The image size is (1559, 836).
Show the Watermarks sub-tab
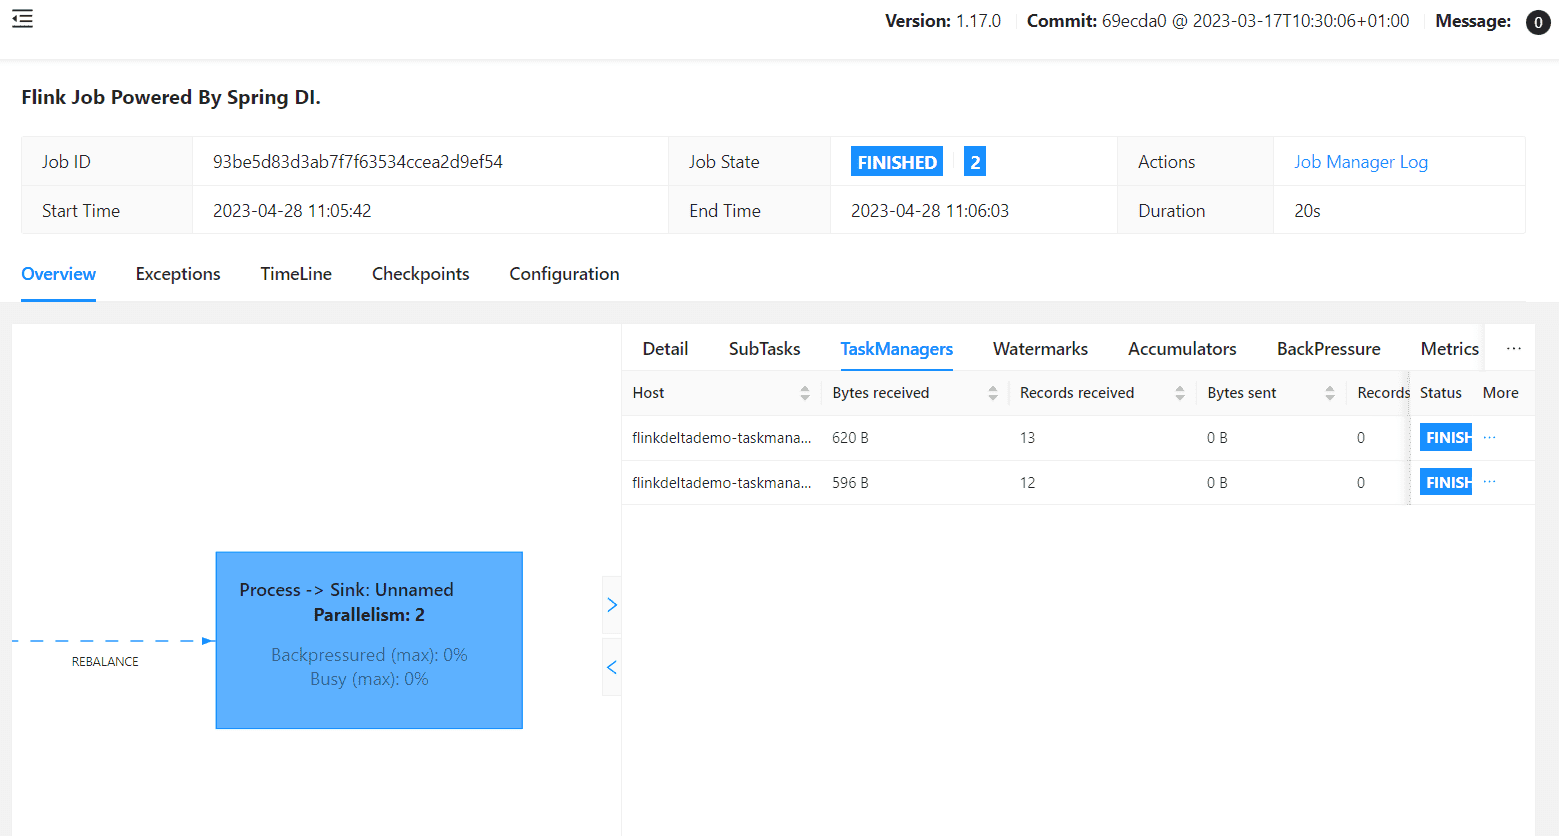coord(1041,349)
